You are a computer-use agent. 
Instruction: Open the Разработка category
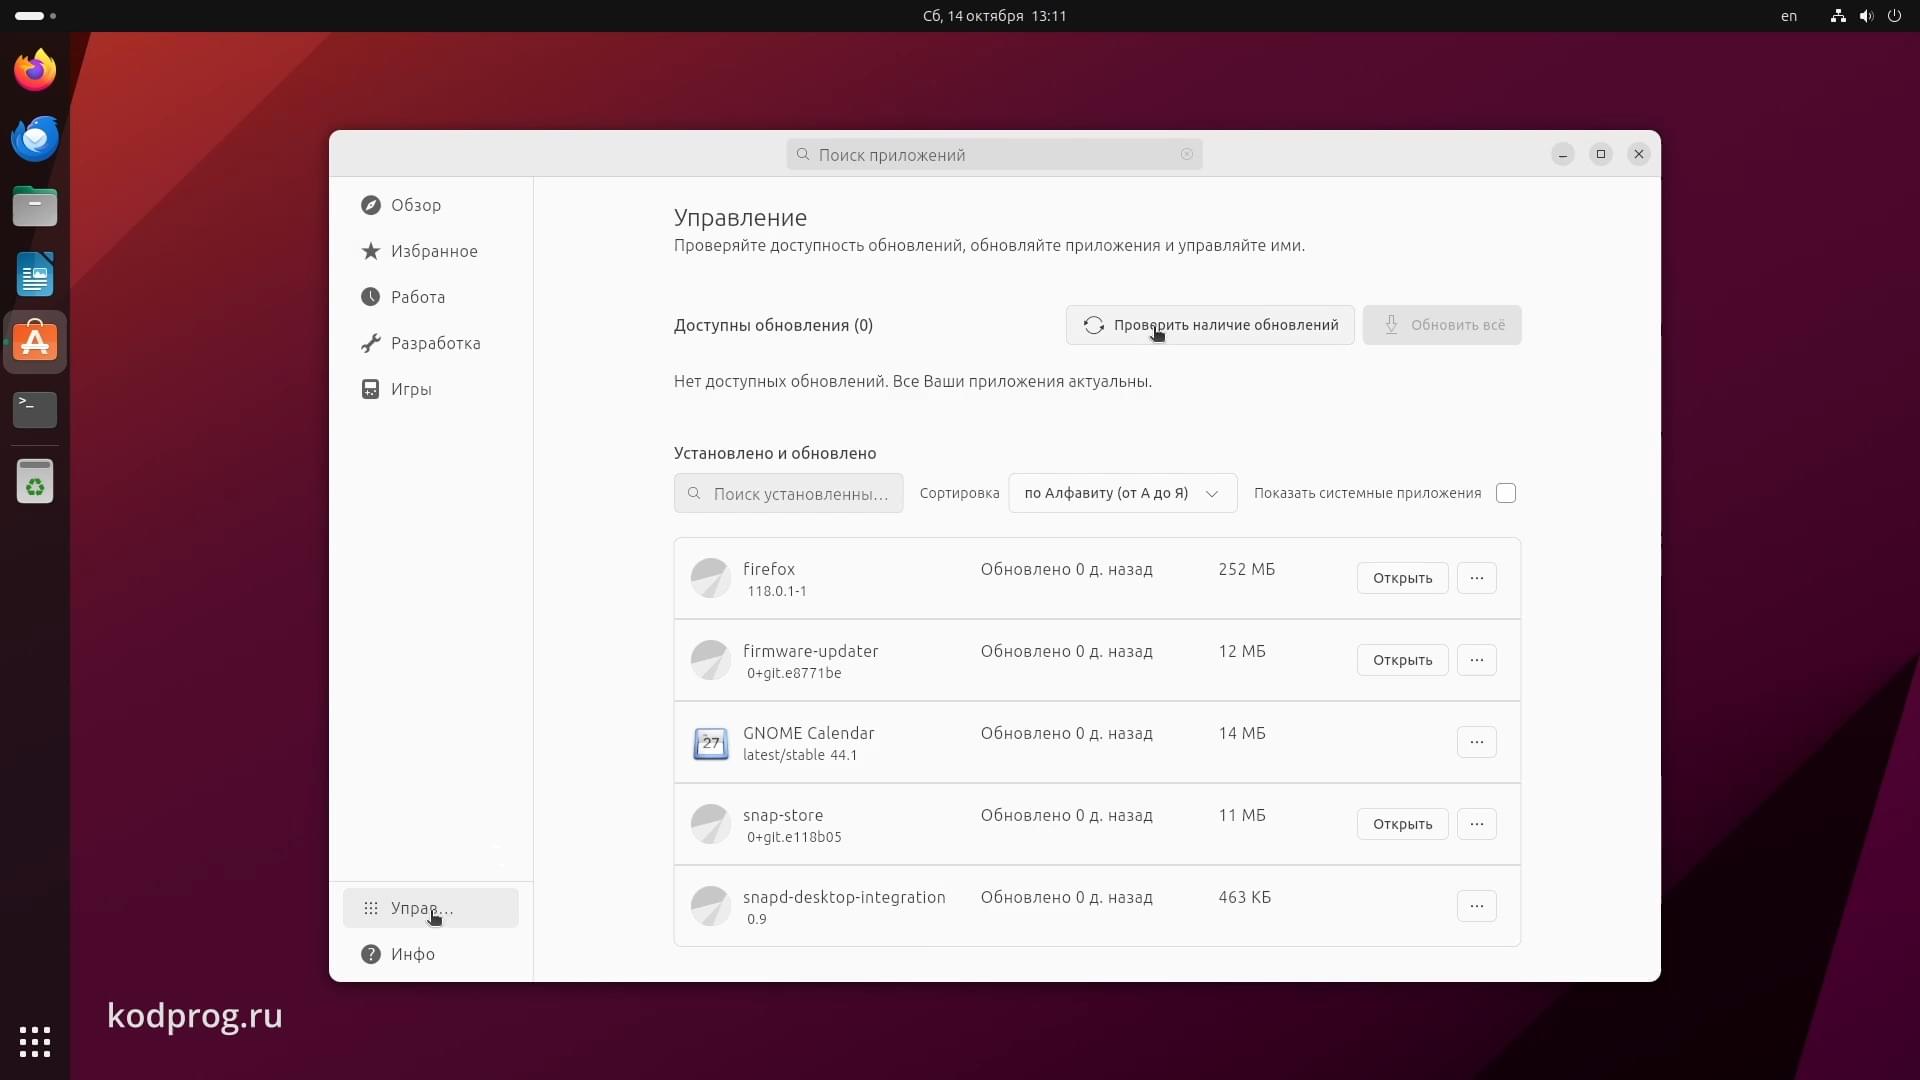(431, 343)
